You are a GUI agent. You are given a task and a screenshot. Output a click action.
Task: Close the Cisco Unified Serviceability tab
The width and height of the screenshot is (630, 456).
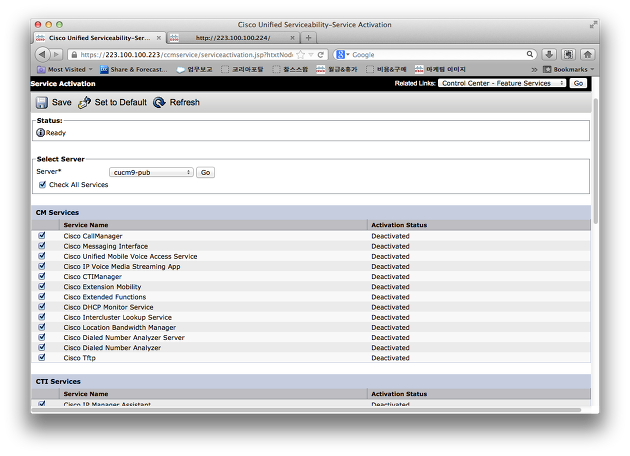[159, 38]
